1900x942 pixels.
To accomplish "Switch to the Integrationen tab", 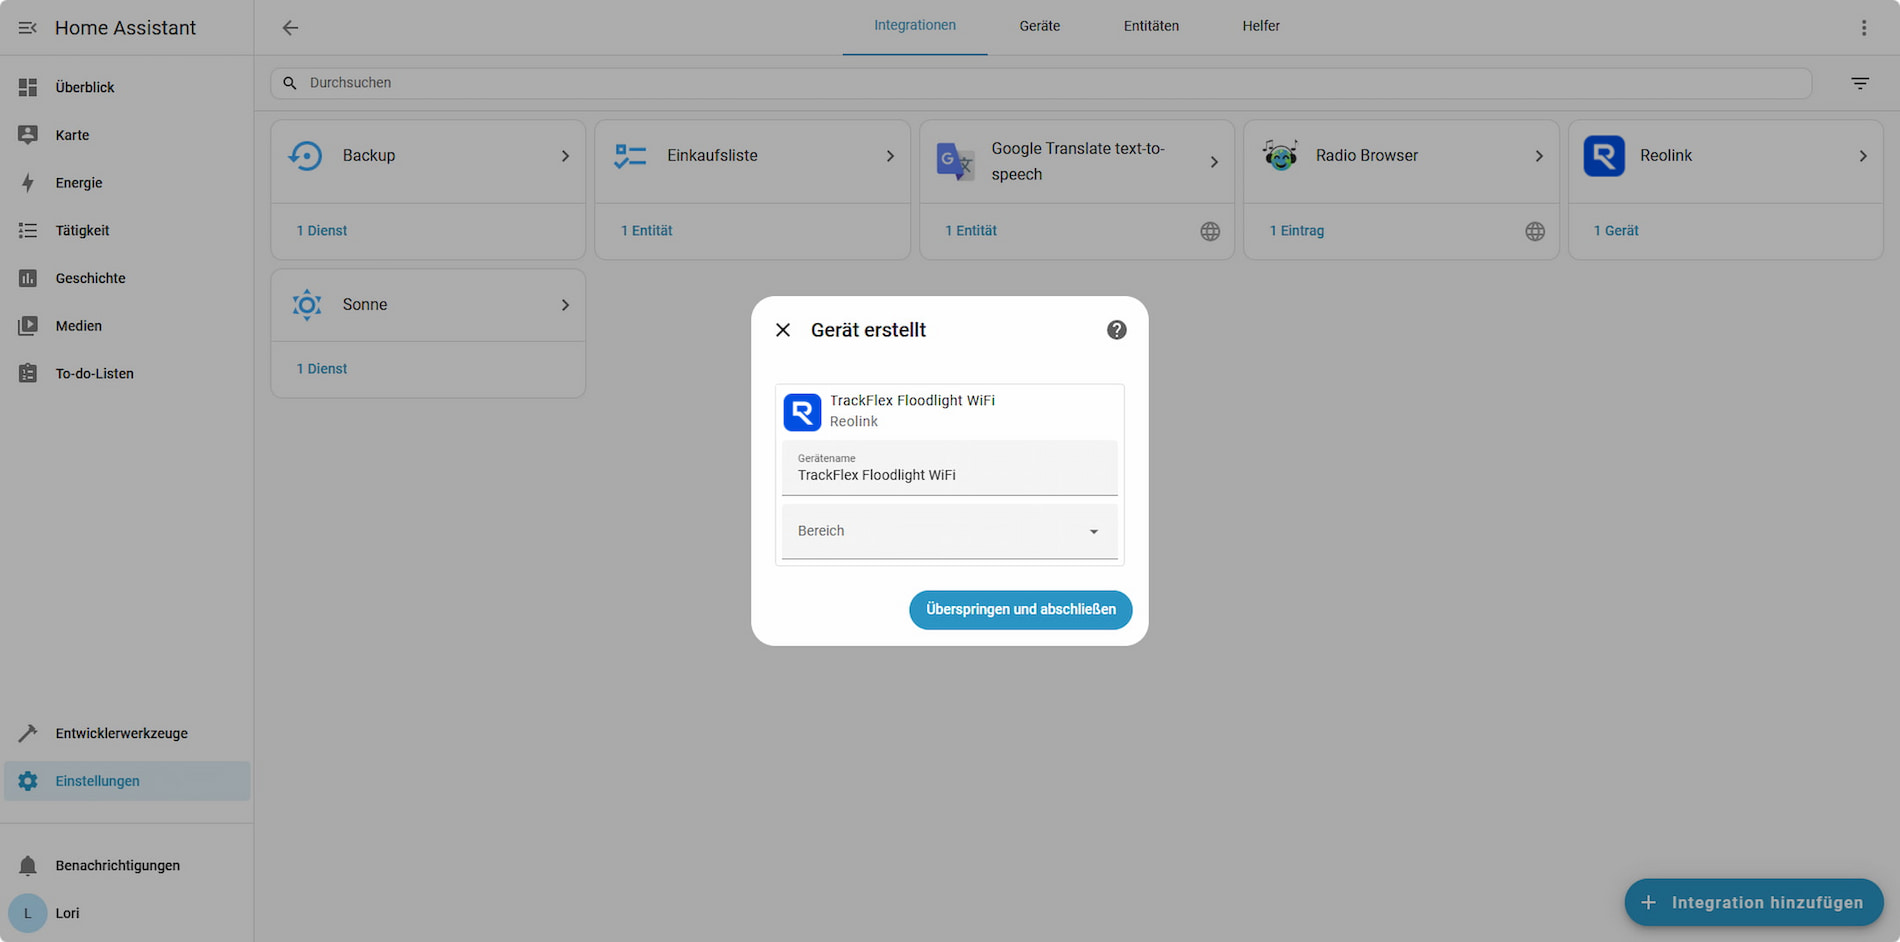I will coord(915,26).
